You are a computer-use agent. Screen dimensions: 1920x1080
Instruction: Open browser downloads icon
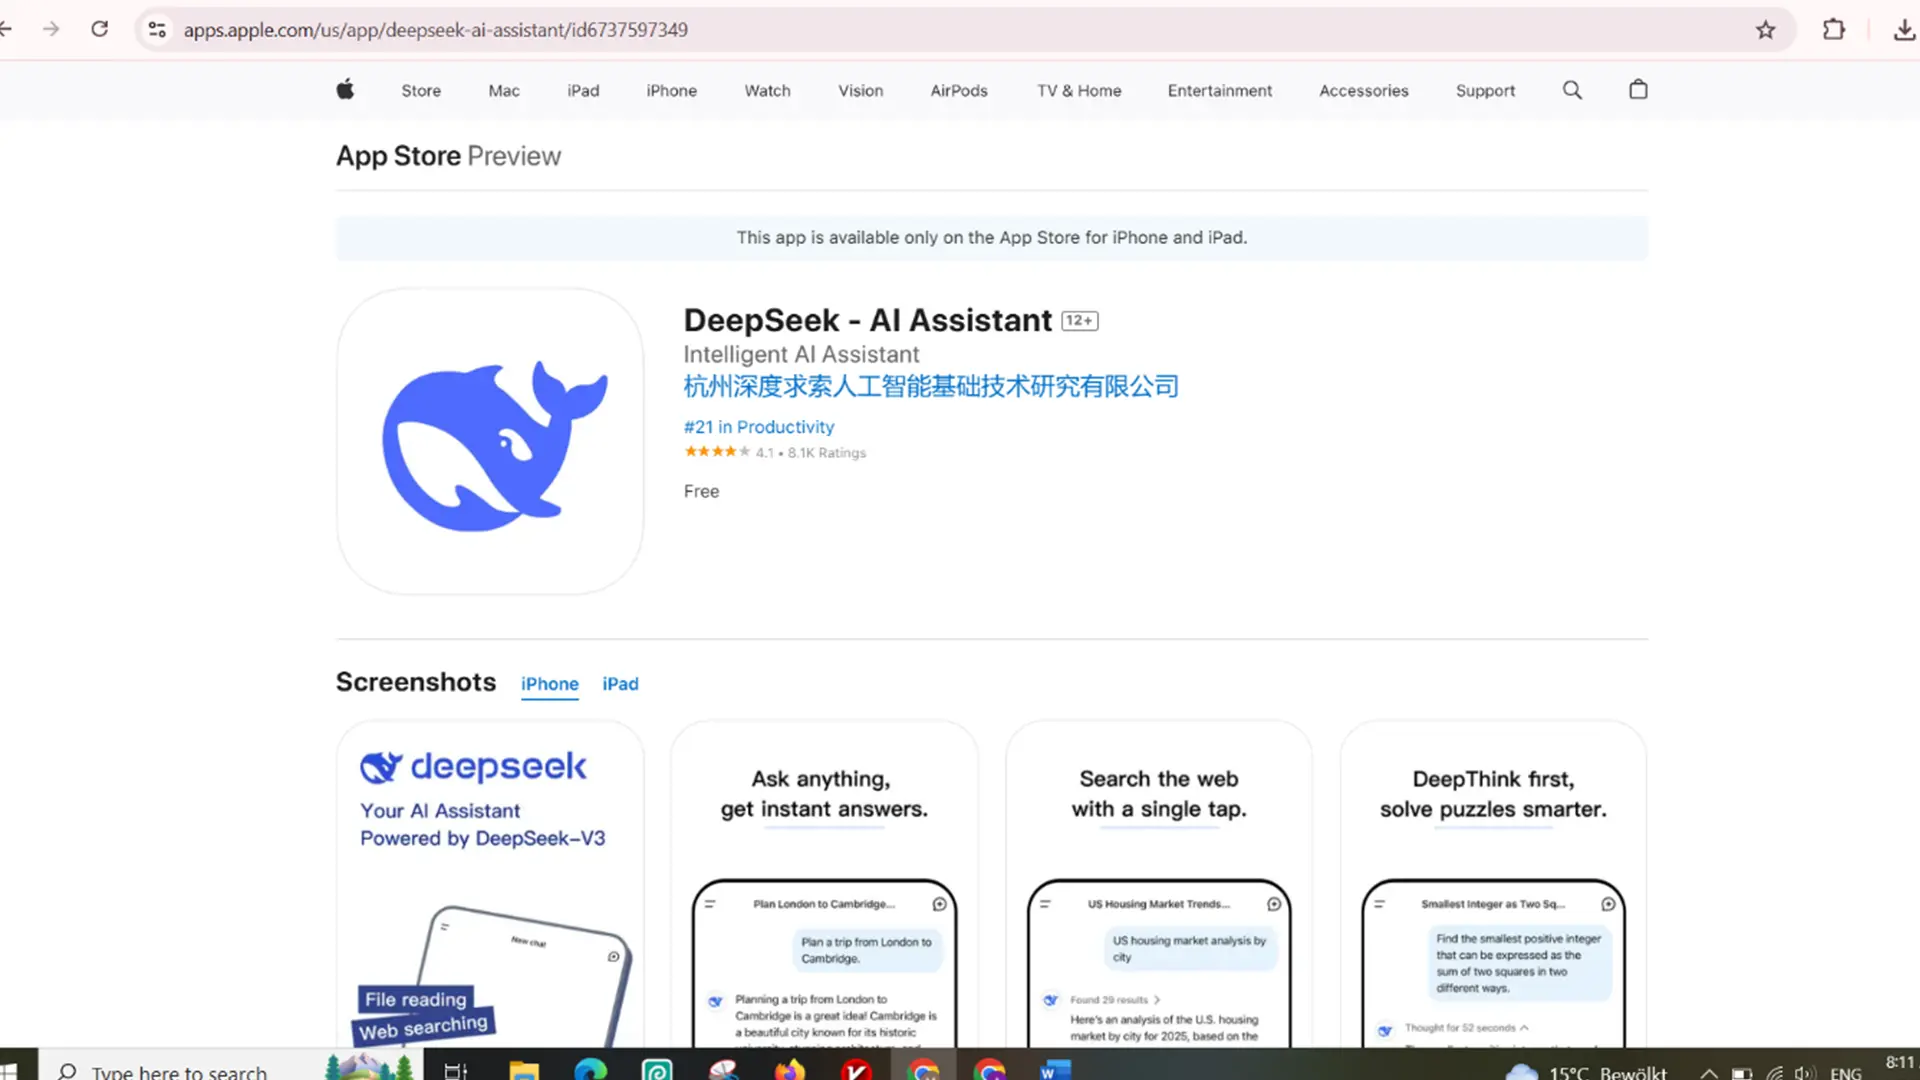point(1904,29)
